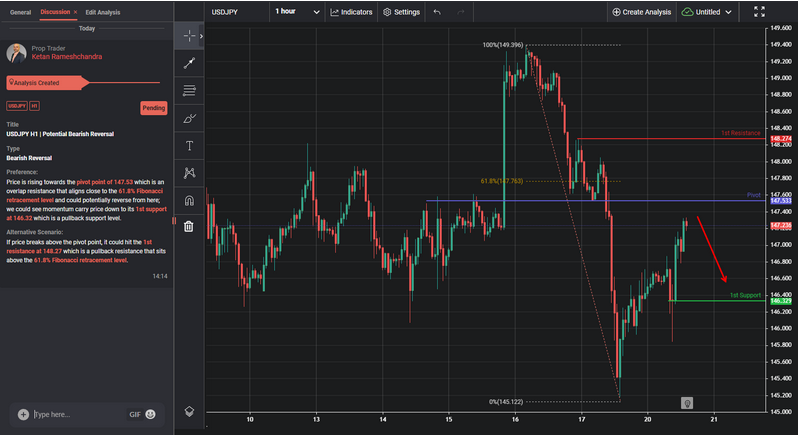Select the brush drawing tool

[189, 118]
